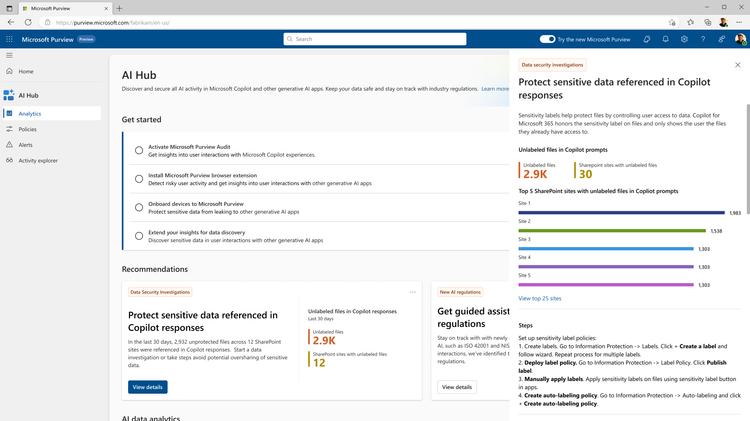Click the Purview search field
750x421 pixels.
[x=375, y=39]
